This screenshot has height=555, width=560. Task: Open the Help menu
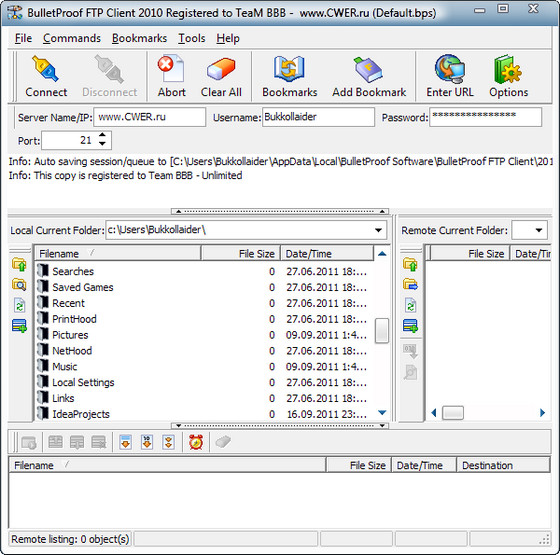[x=228, y=38]
